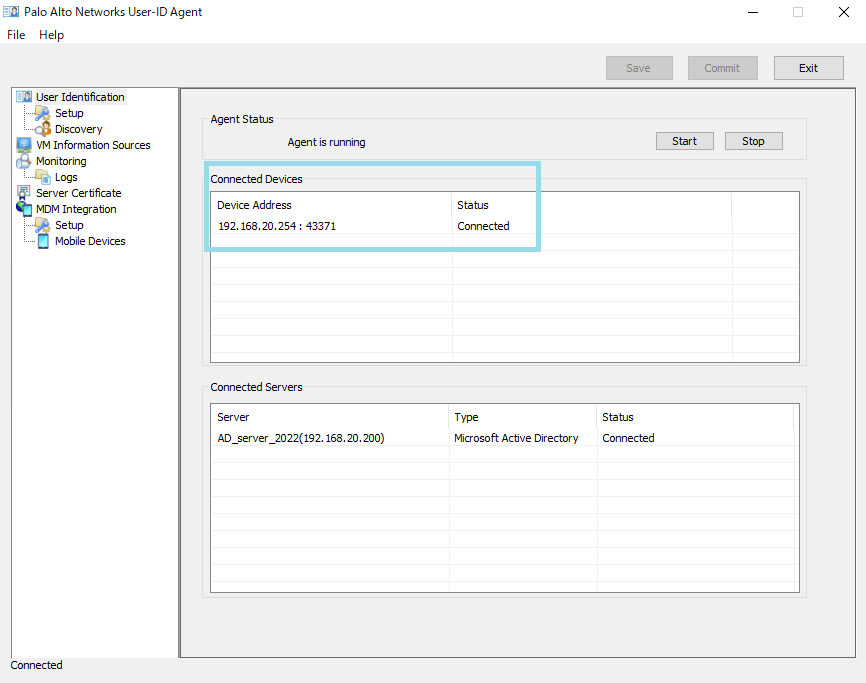Click the Save button
The height and width of the screenshot is (683, 866).
coord(639,68)
